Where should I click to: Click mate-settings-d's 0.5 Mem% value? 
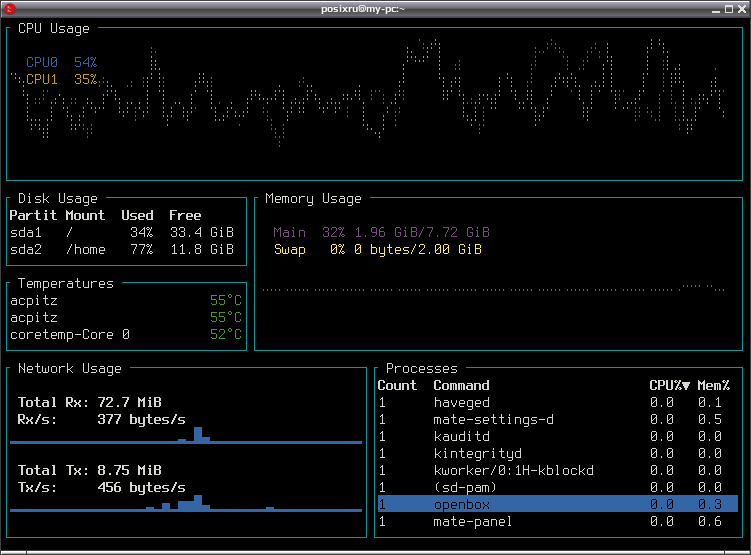pos(710,419)
